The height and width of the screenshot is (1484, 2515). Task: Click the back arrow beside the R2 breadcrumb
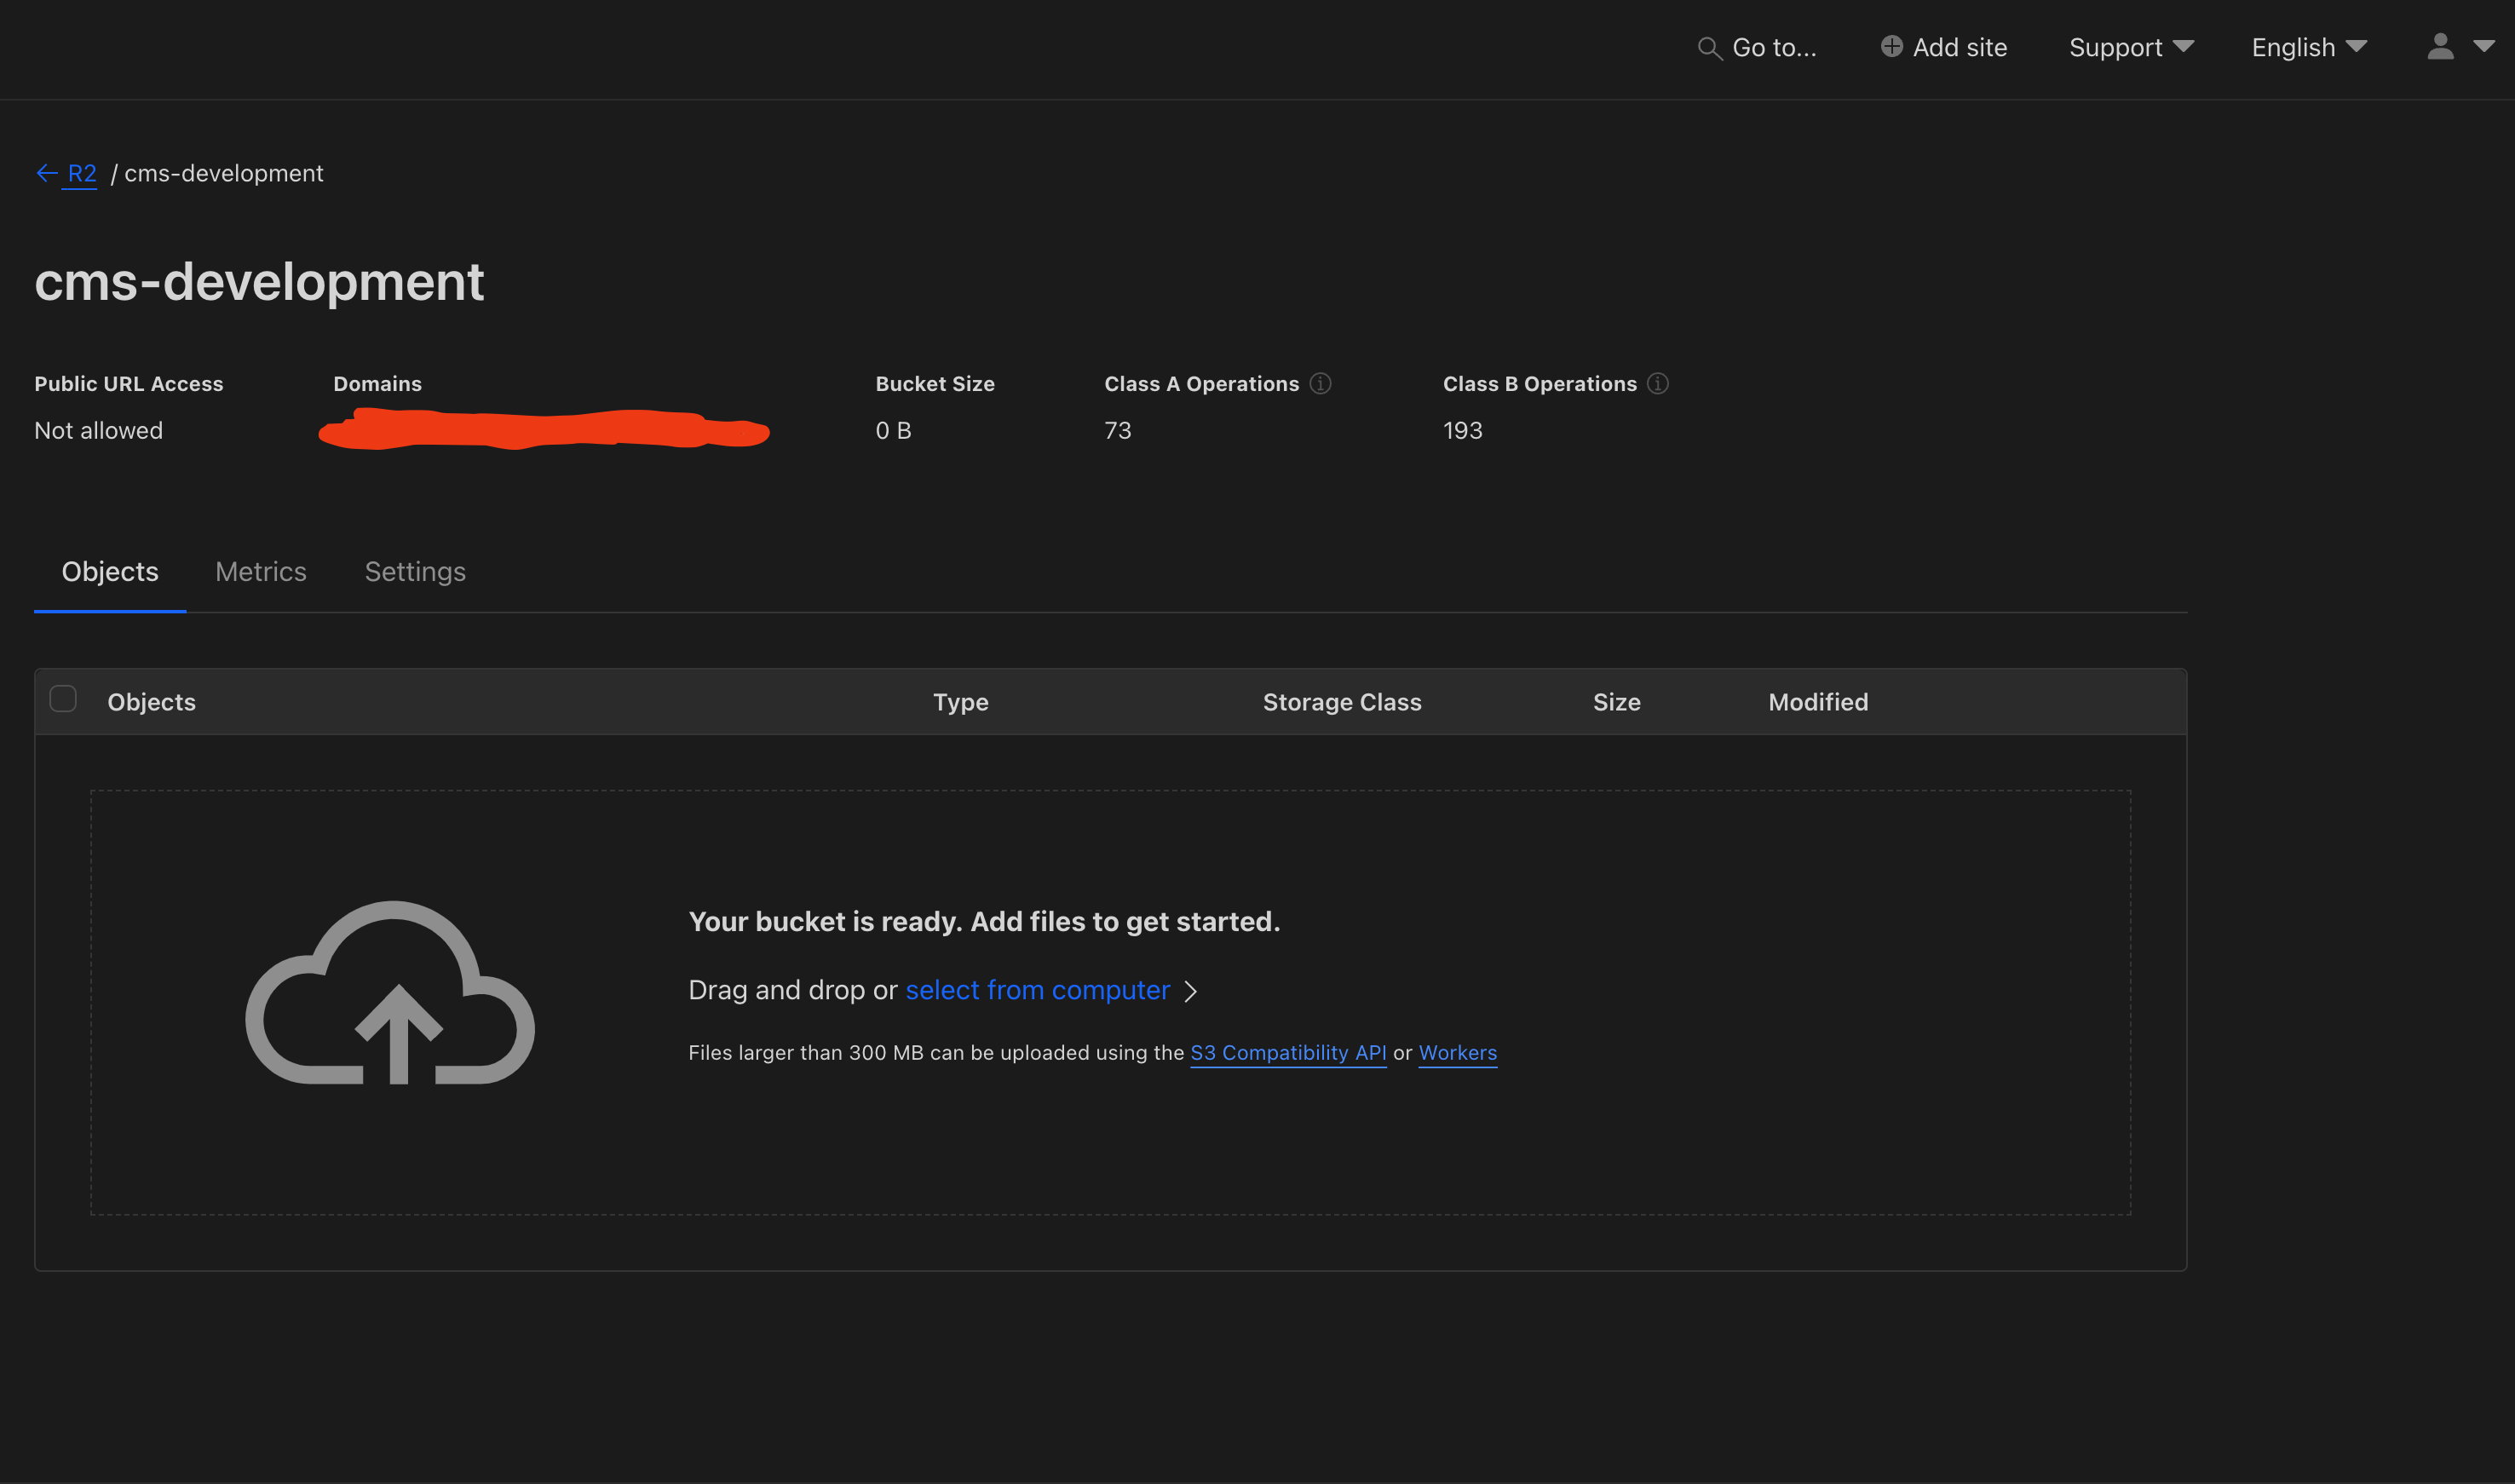(46, 173)
